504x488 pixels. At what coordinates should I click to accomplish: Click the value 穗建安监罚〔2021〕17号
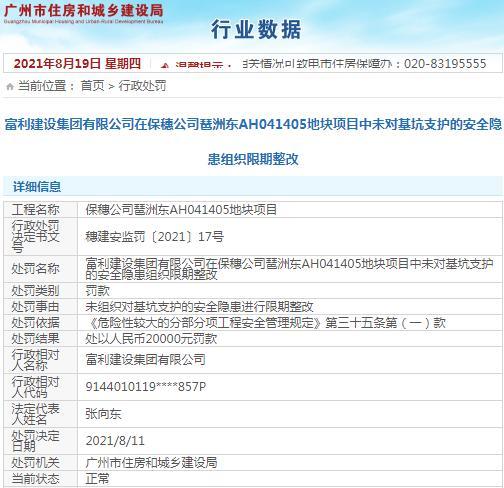pos(155,237)
